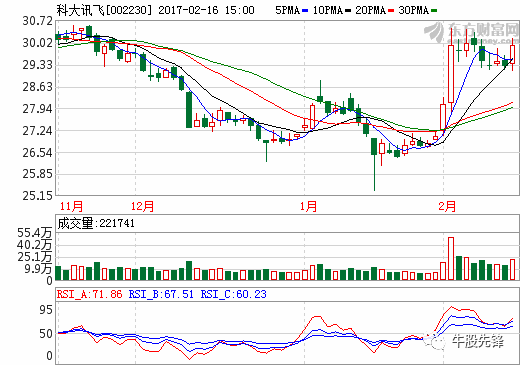Click the stock title 科大讯飞[002230]
Viewport: 520px width, 365px height.
[104, 10]
